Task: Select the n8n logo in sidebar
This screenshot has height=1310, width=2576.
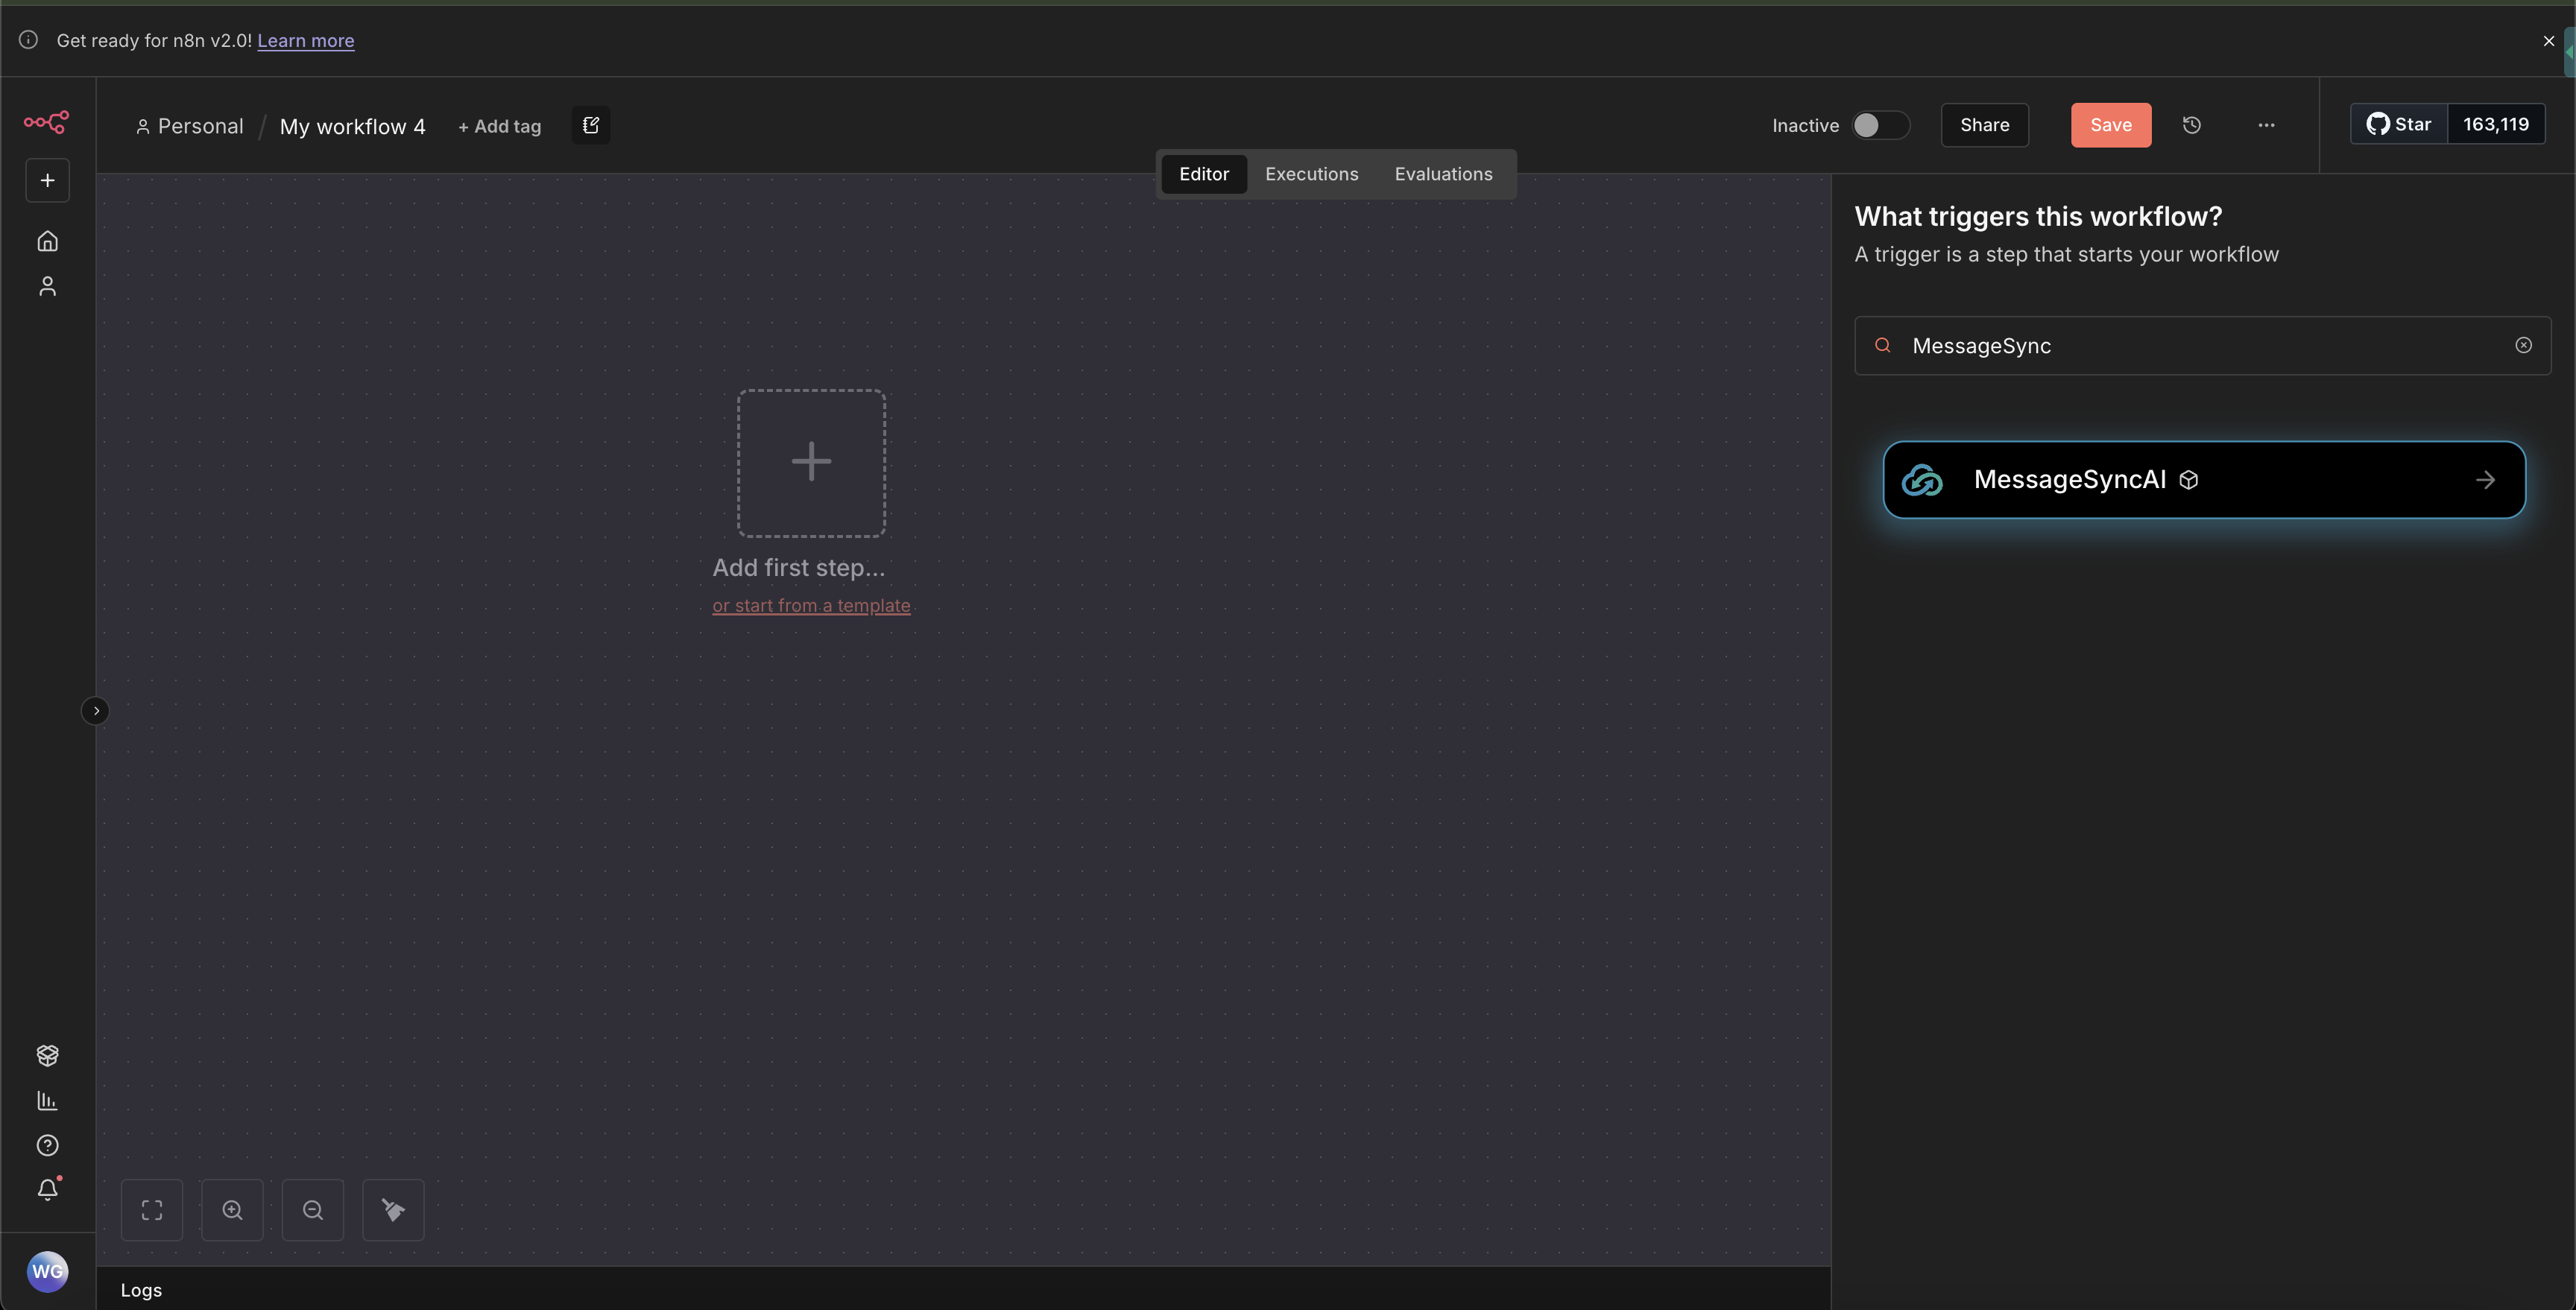Action: (x=46, y=122)
